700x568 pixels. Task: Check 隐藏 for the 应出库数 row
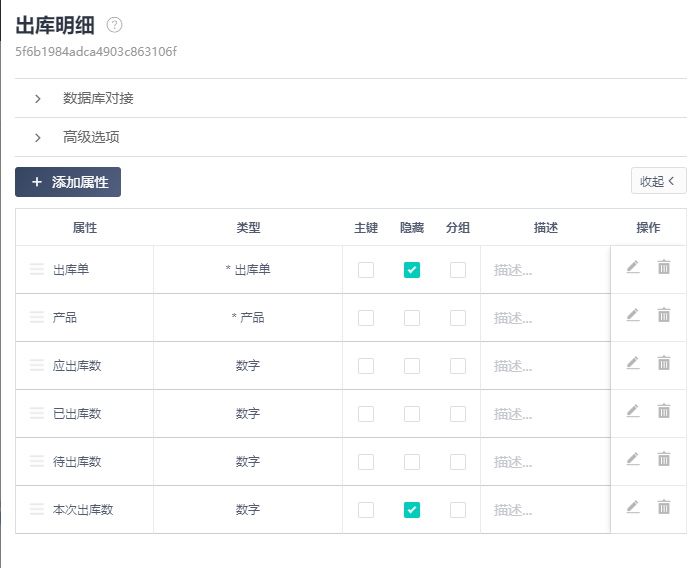pyautogui.click(x=412, y=366)
